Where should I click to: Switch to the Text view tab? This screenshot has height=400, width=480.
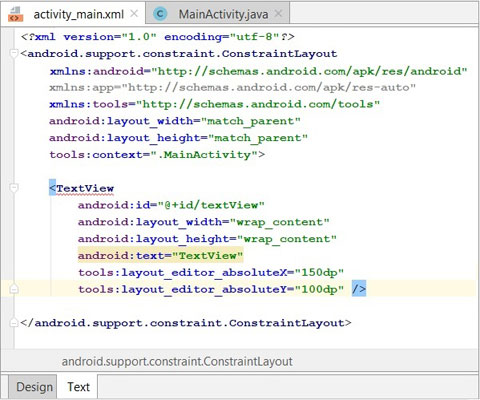pos(78,387)
